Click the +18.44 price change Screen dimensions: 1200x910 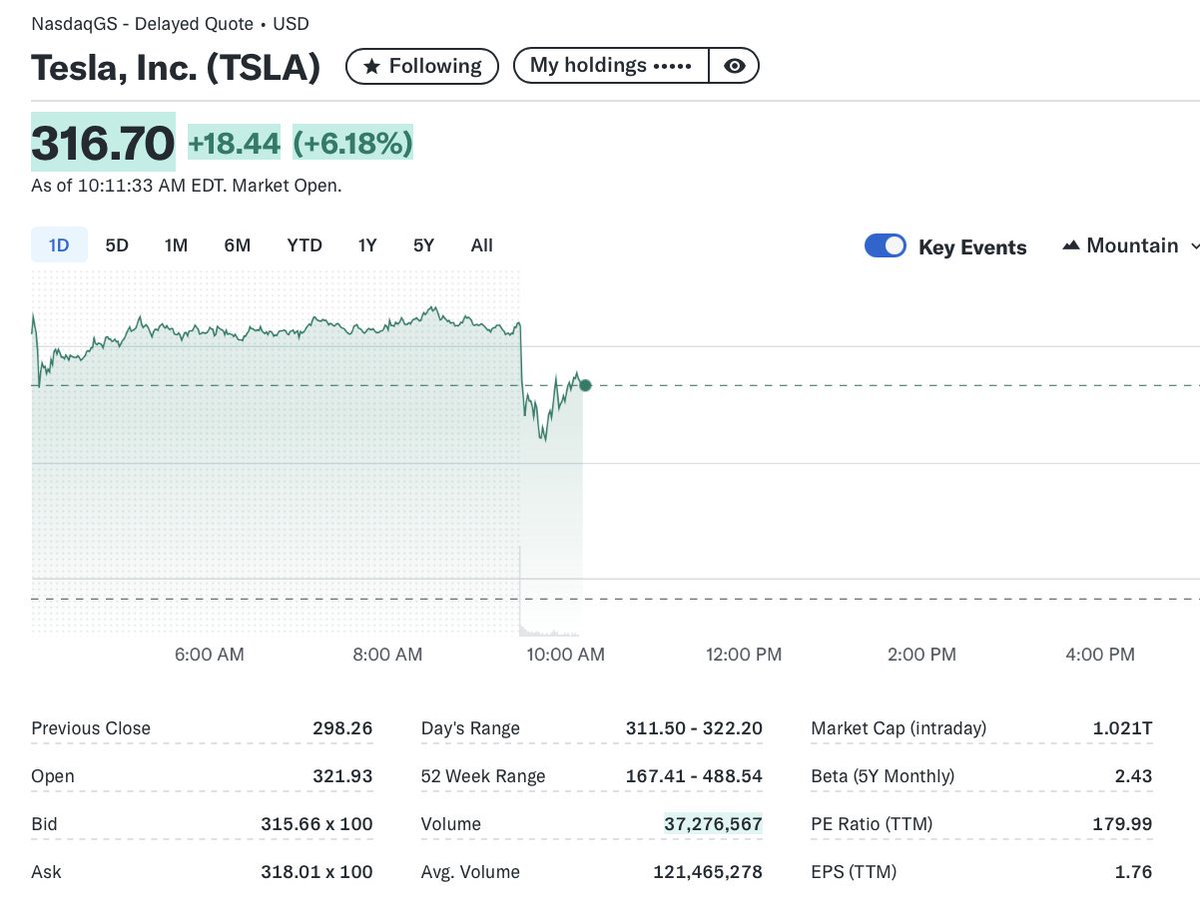pyautogui.click(x=234, y=143)
